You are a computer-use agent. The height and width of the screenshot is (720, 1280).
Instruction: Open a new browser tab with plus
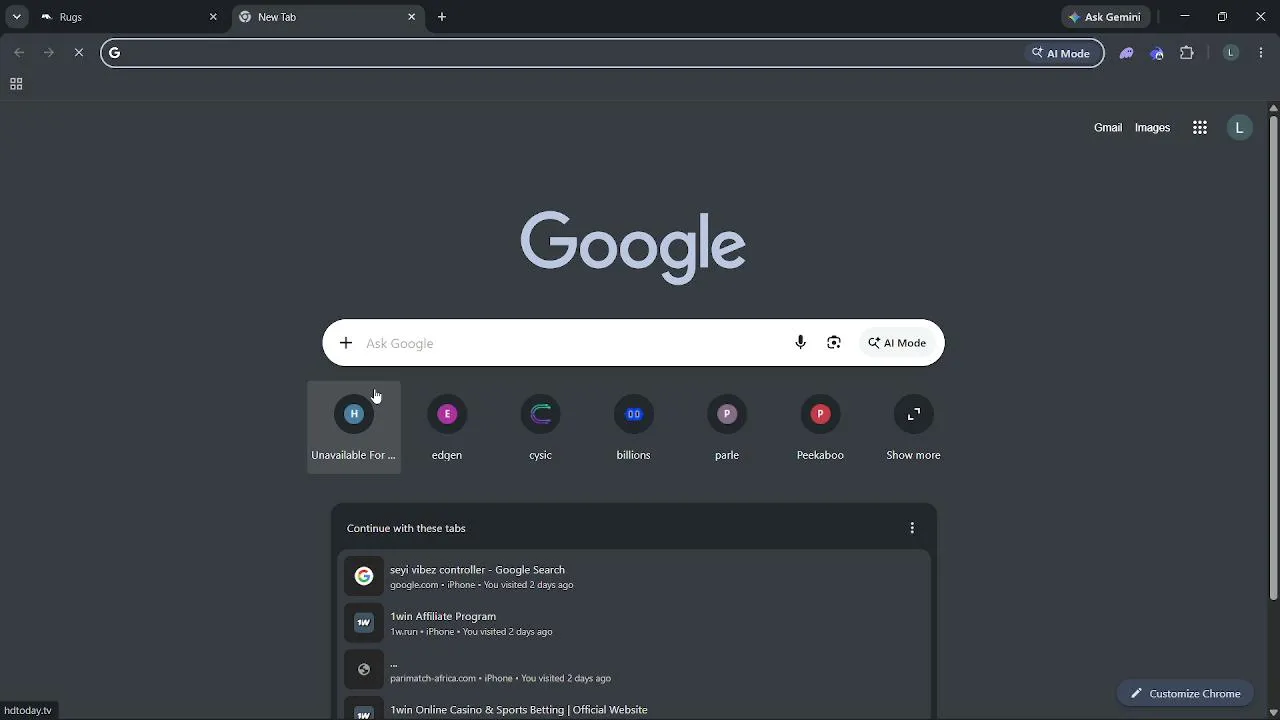click(442, 17)
